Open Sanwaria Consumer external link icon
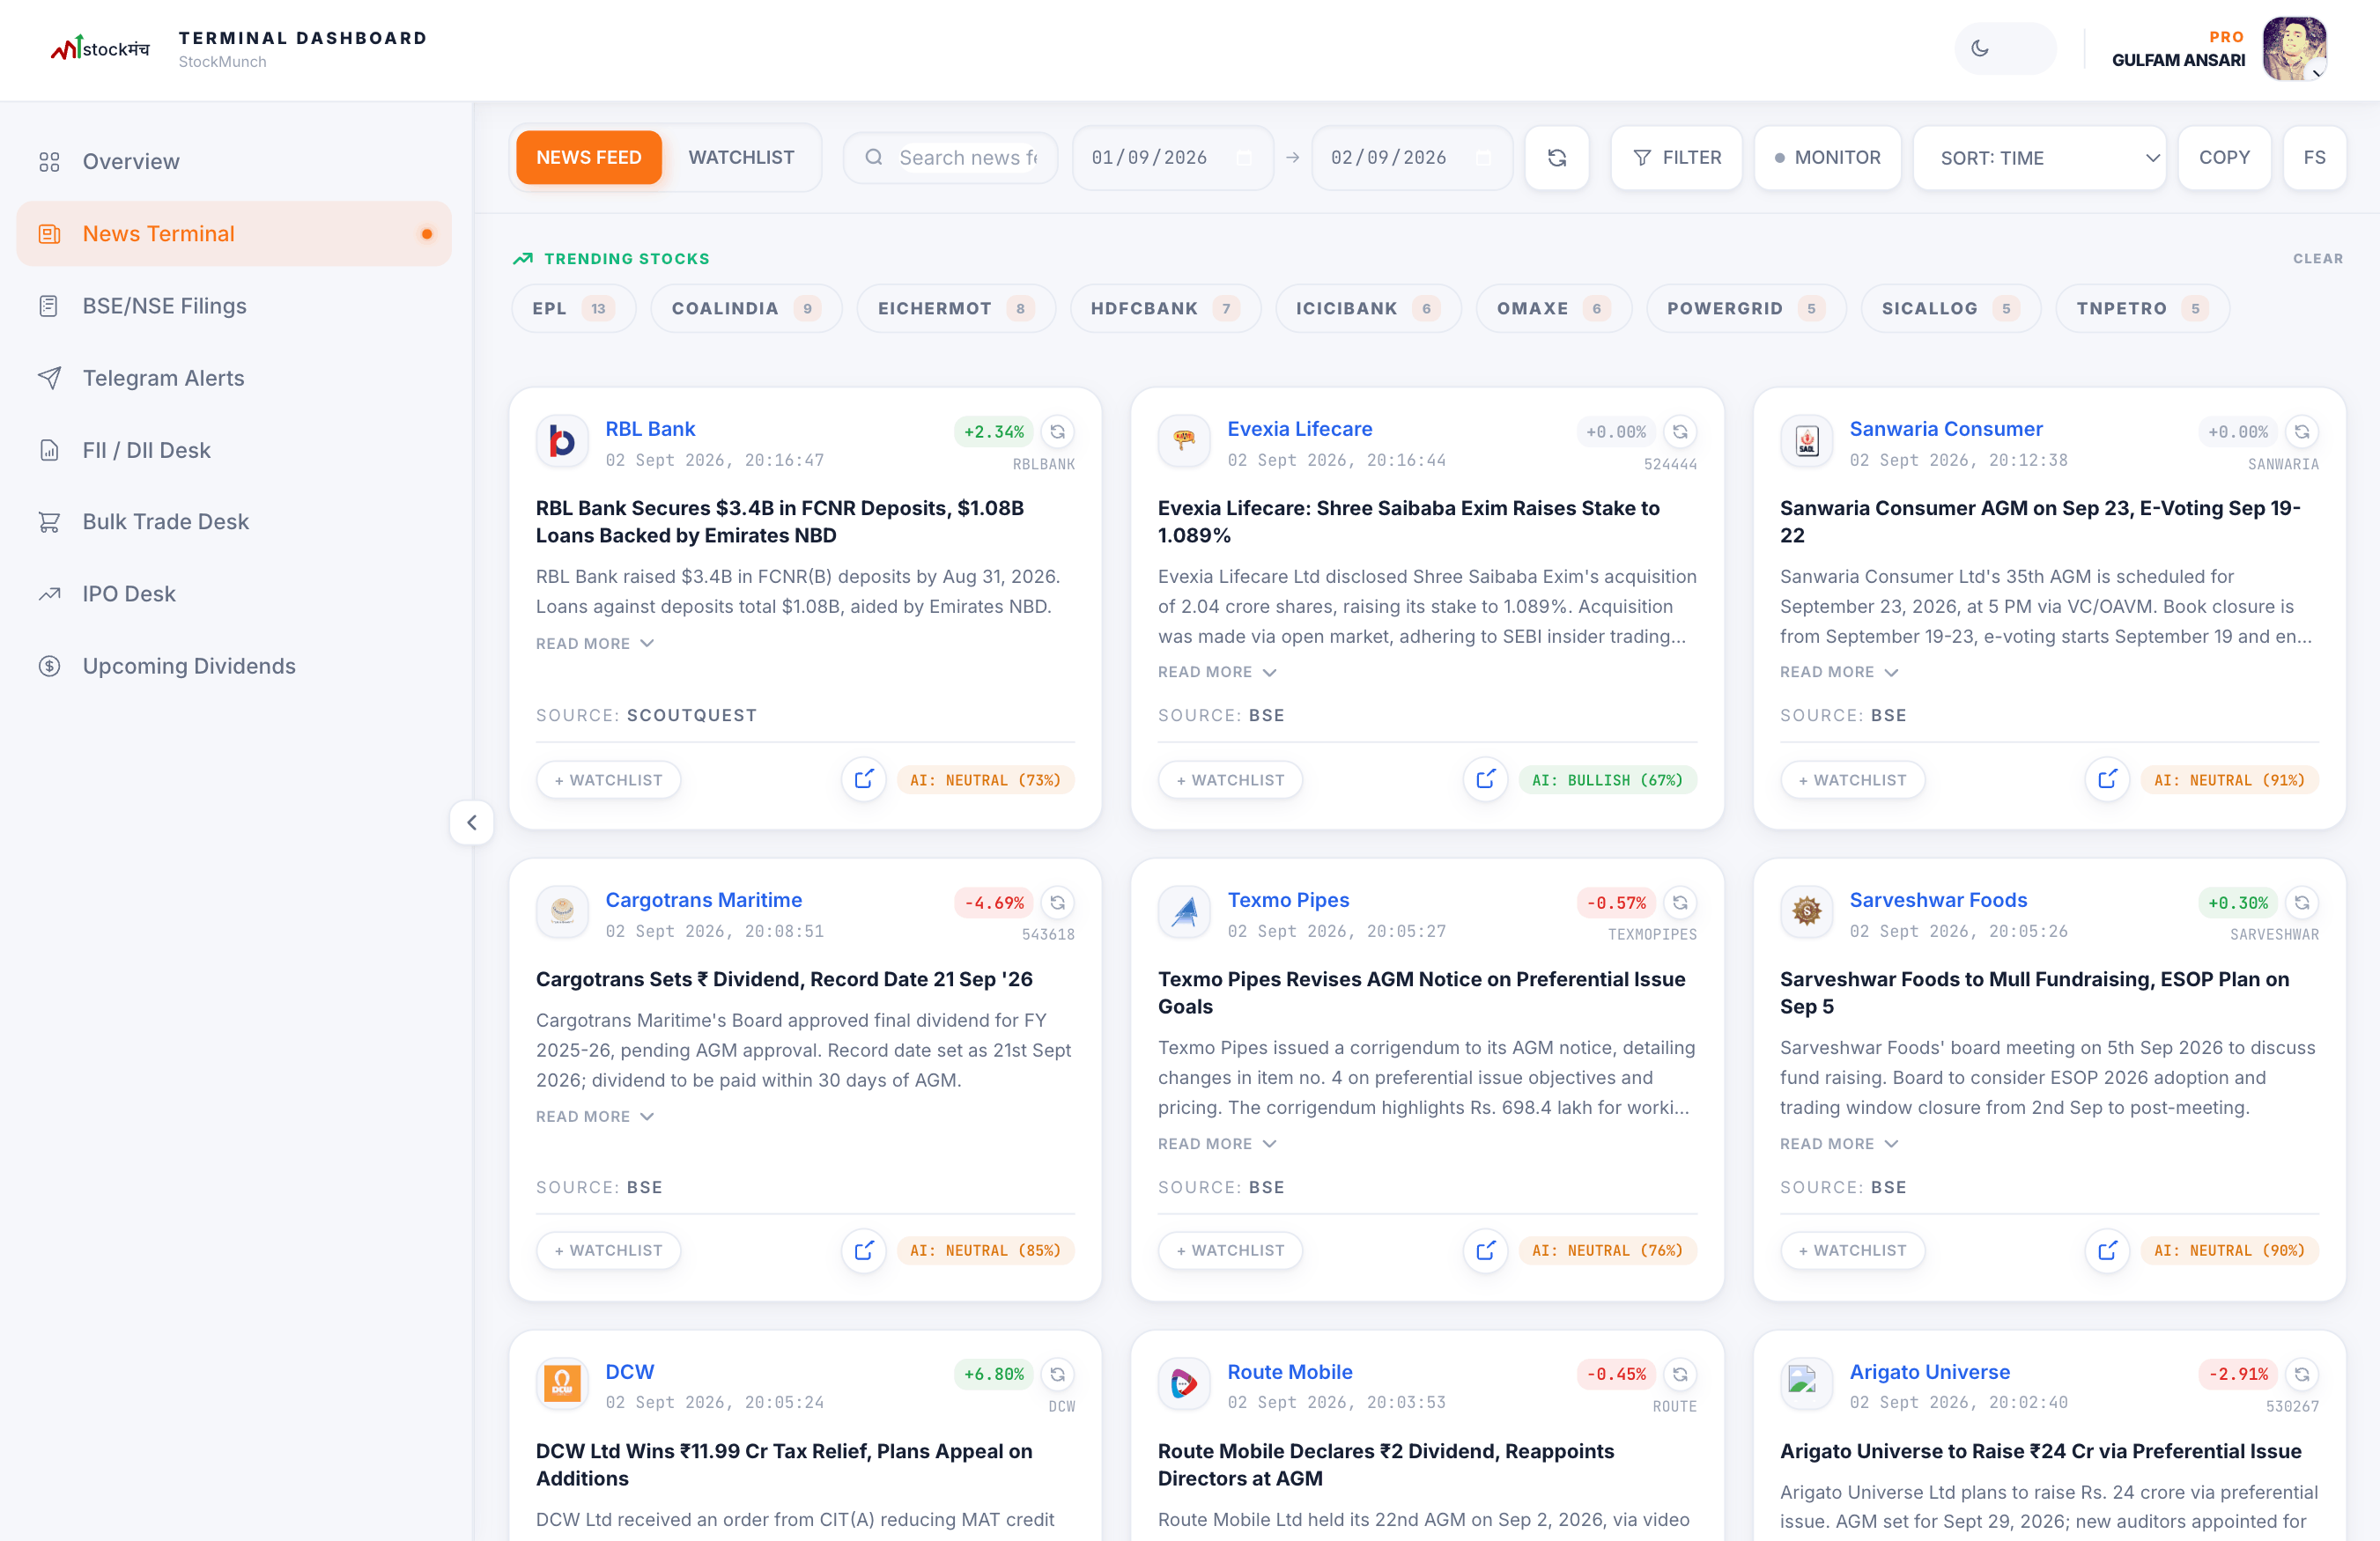2380x1541 pixels. click(2107, 779)
